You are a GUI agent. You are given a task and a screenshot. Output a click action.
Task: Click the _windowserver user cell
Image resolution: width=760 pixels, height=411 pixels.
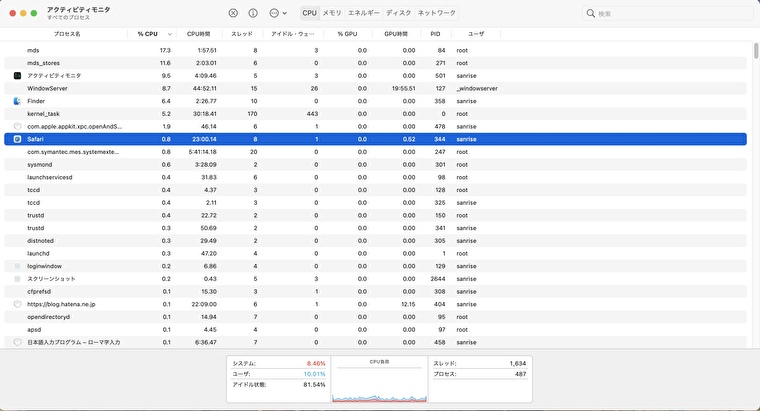[477, 88]
